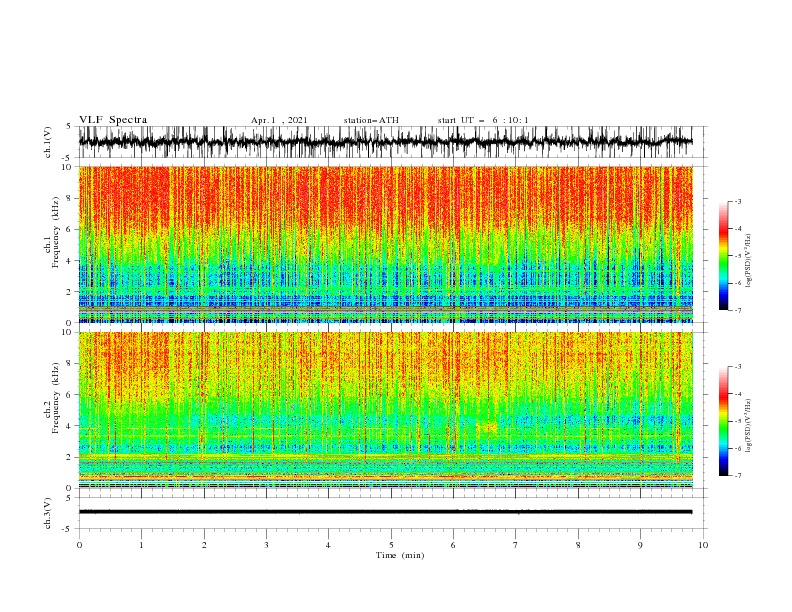Image resolution: width=792 pixels, height=612 pixels.
Task: Click the upper color bar '-3' label
Action: (x=738, y=201)
